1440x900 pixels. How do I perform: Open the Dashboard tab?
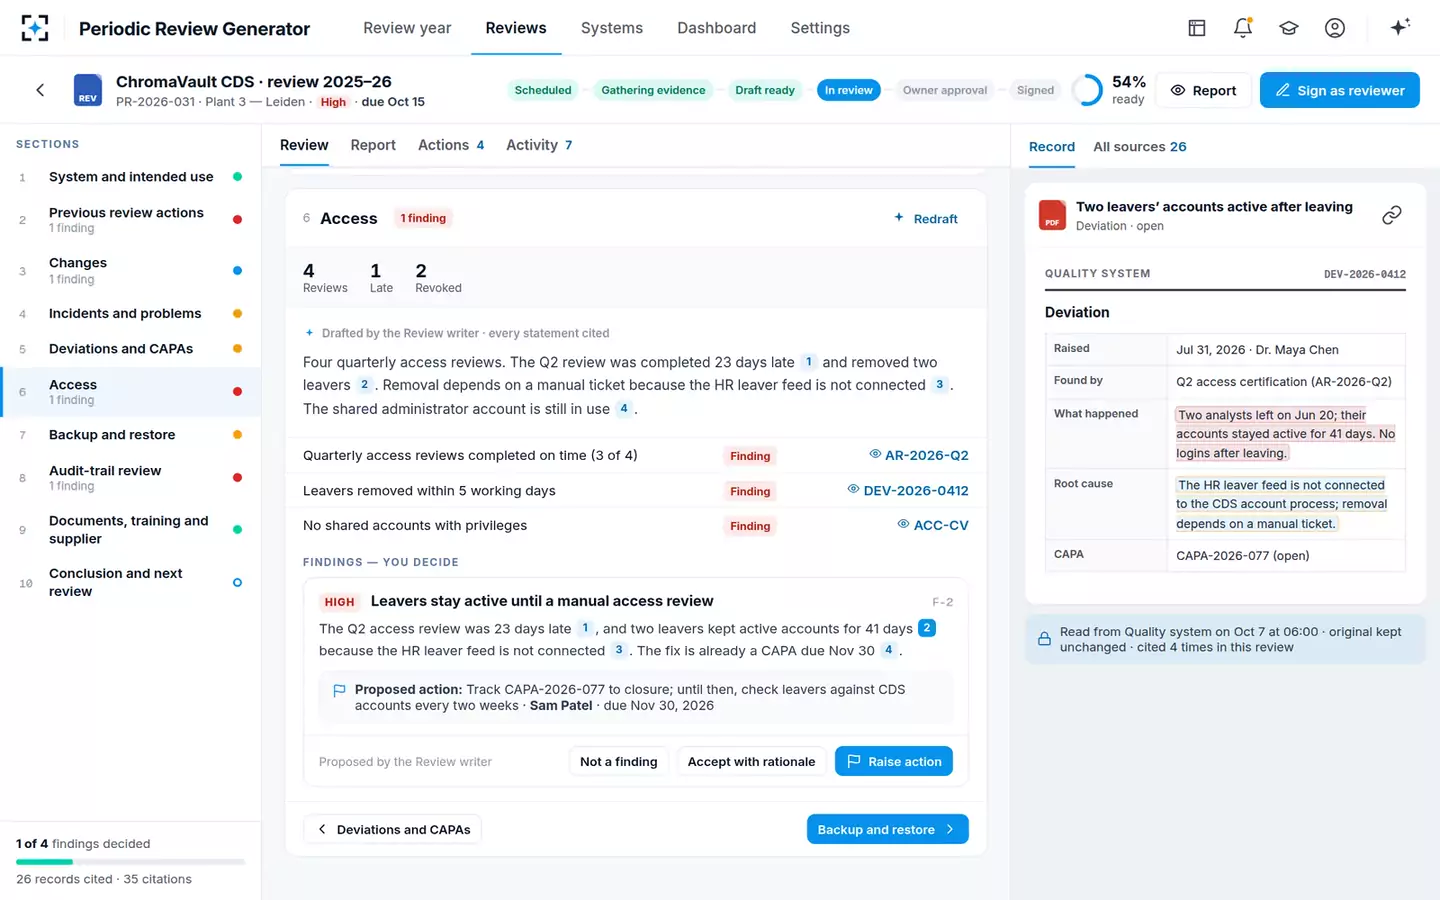[717, 28]
